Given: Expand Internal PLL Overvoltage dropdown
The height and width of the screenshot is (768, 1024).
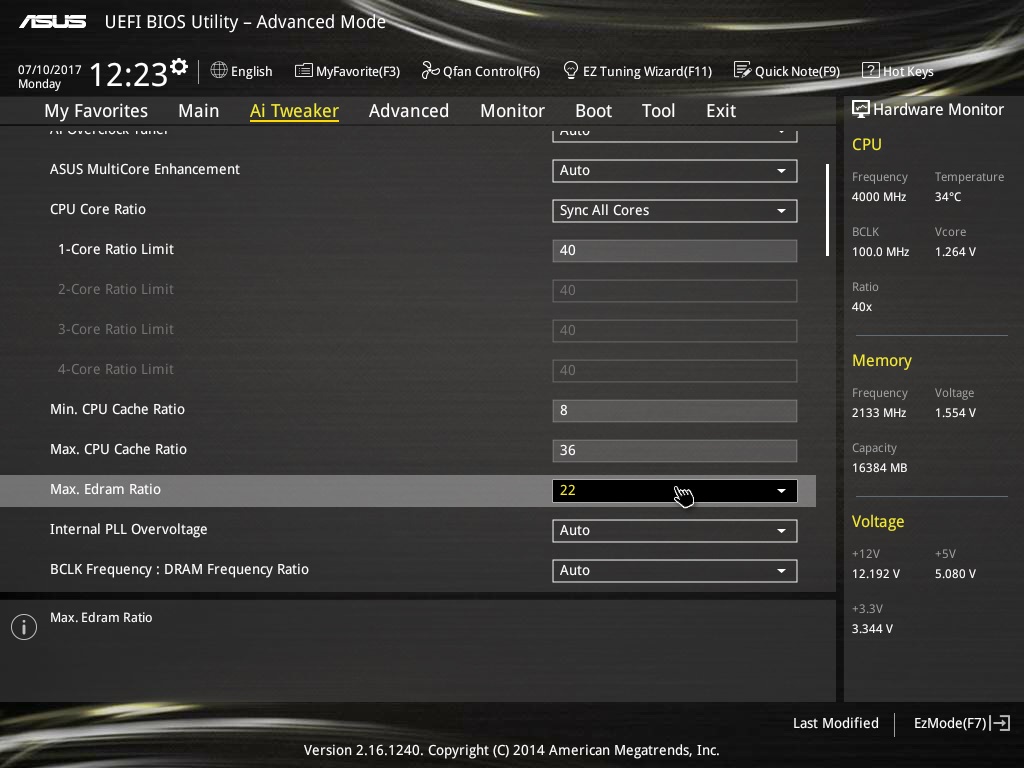Looking at the screenshot, I should [x=675, y=530].
